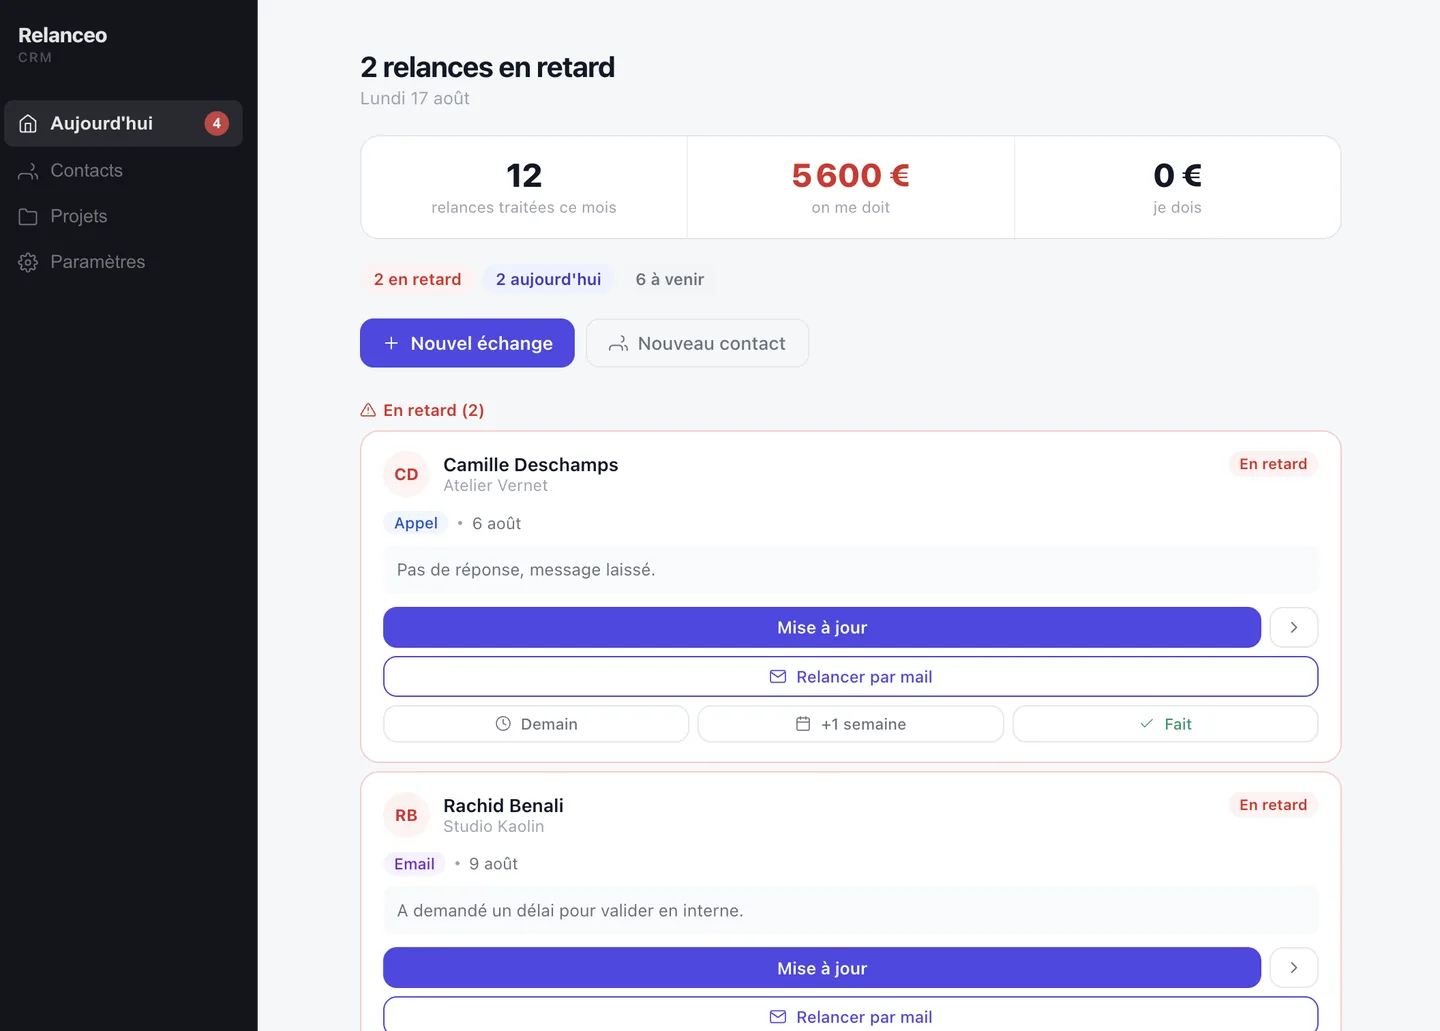Mark Camille Deschamps follow-up as Fait
The height and width of the screenshot is (1031, 1440).
[1165, 724]
